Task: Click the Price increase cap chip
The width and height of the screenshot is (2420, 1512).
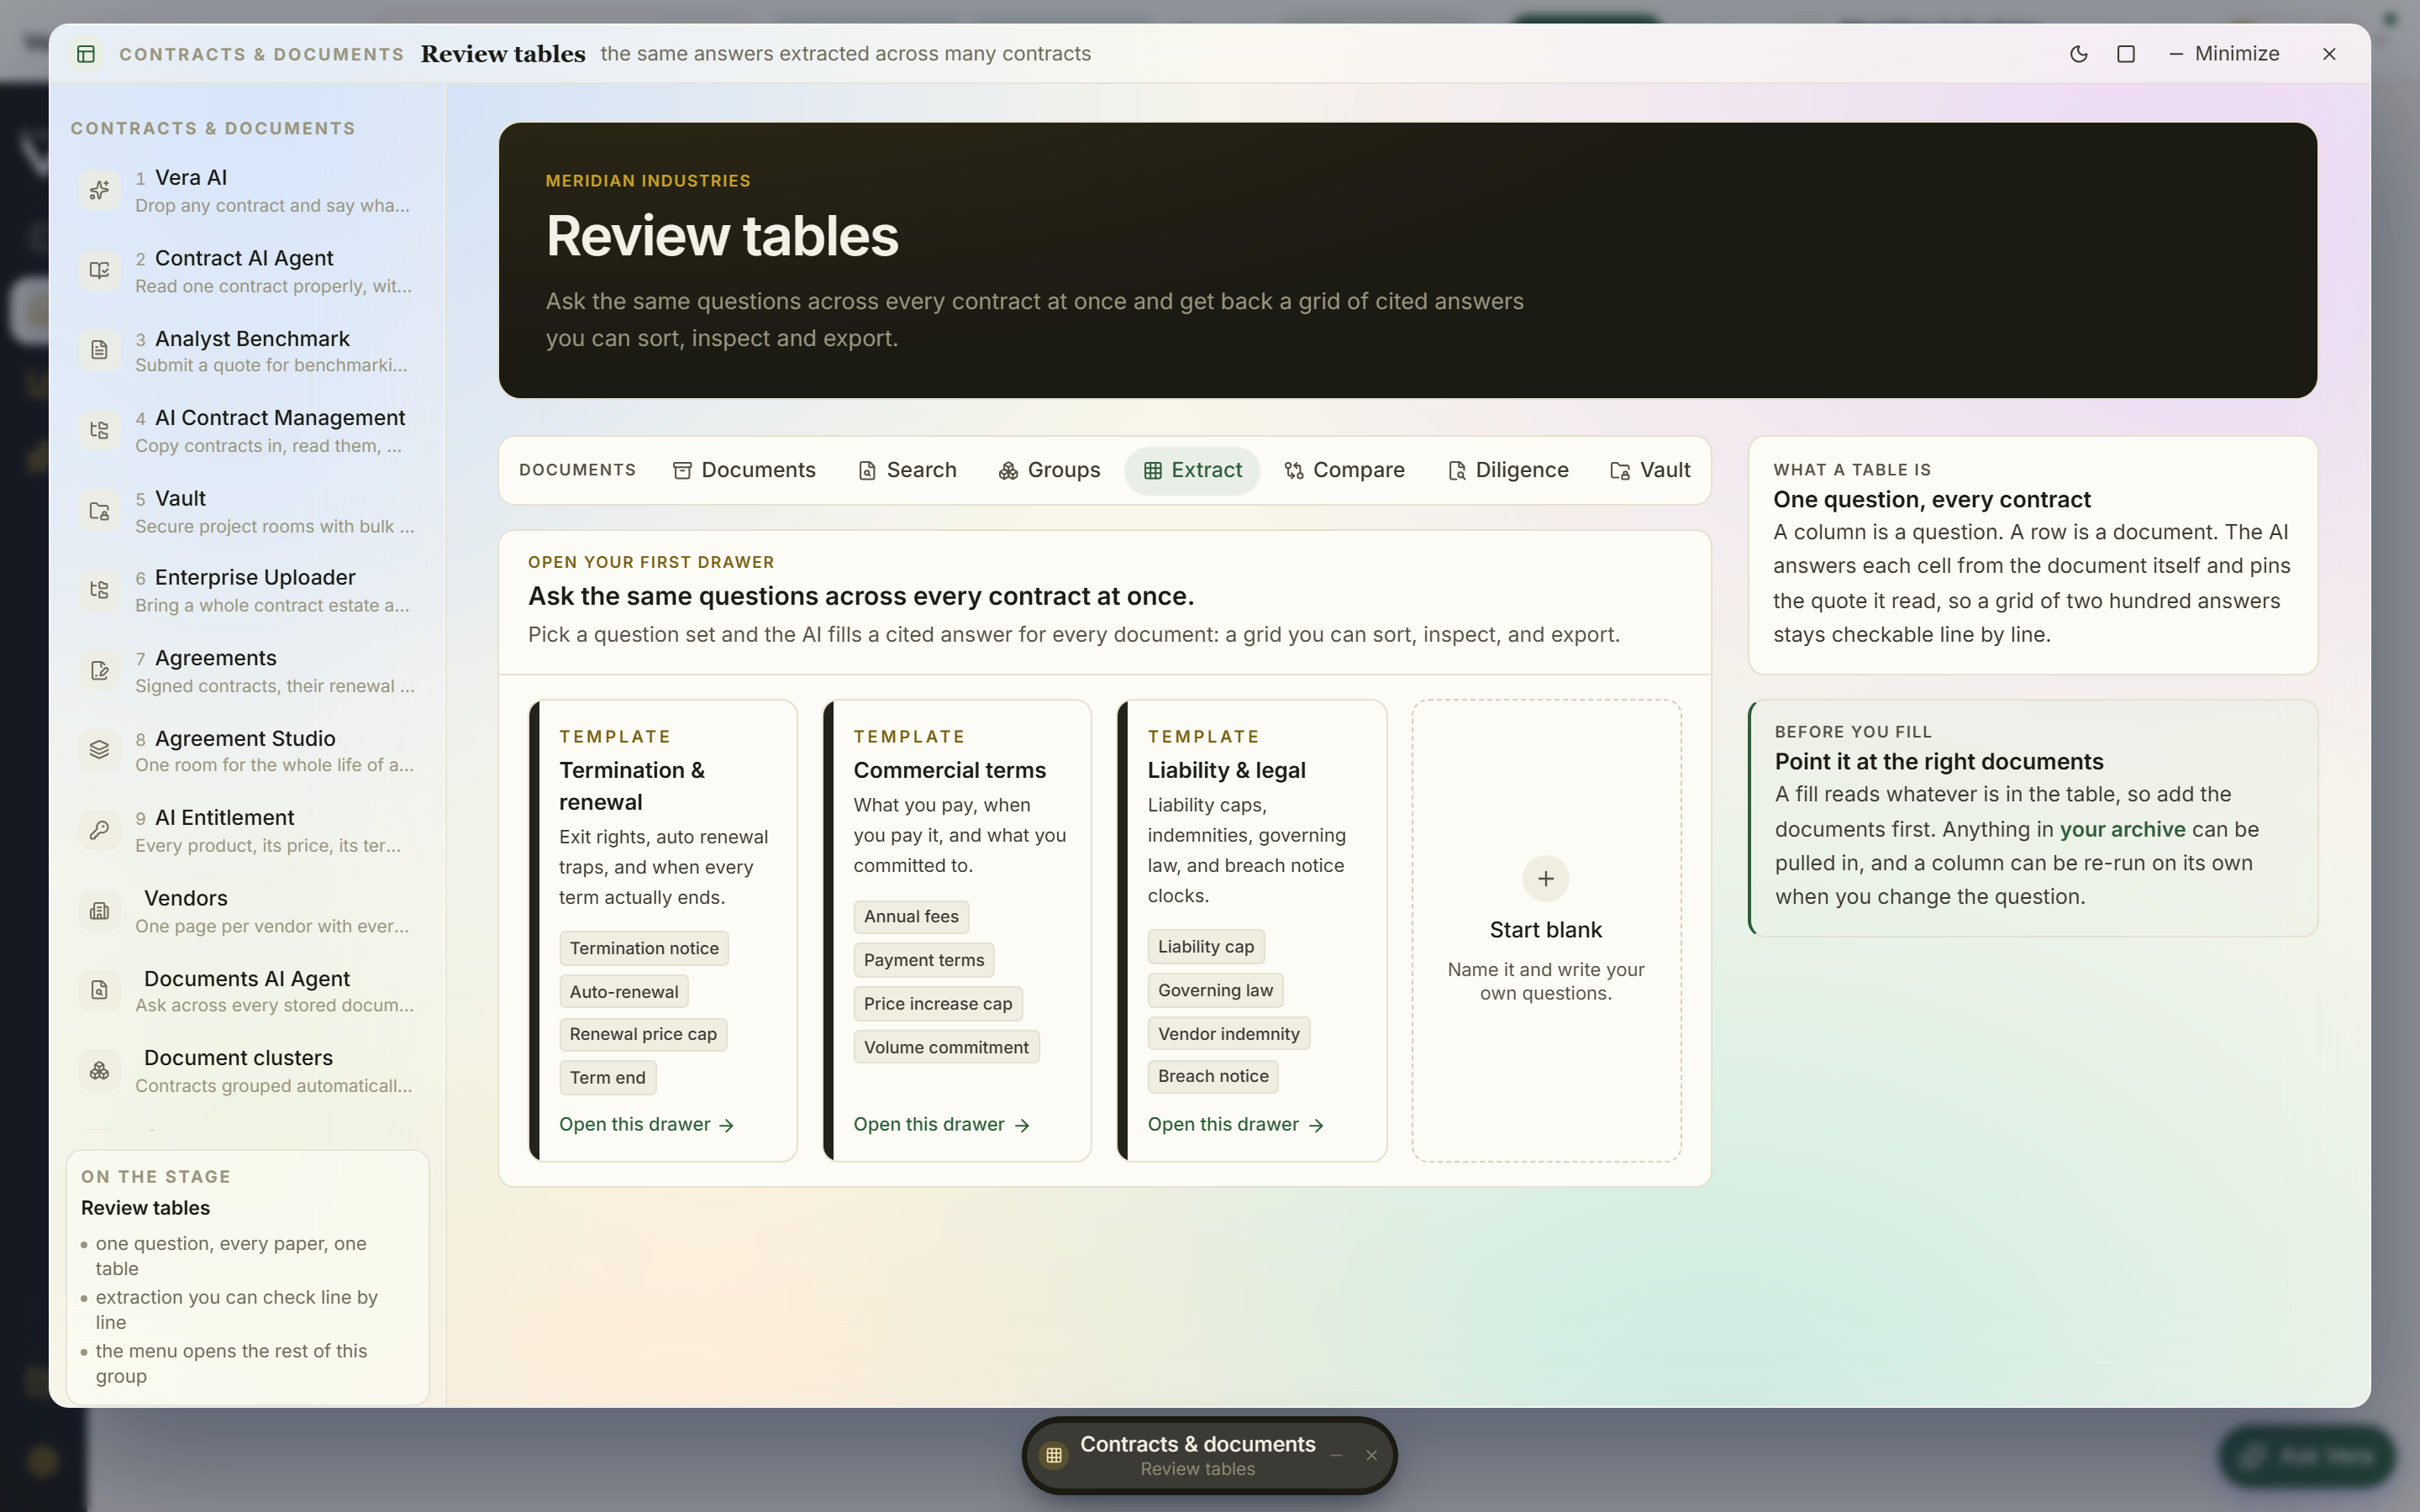Action: tap(938, 1004)
